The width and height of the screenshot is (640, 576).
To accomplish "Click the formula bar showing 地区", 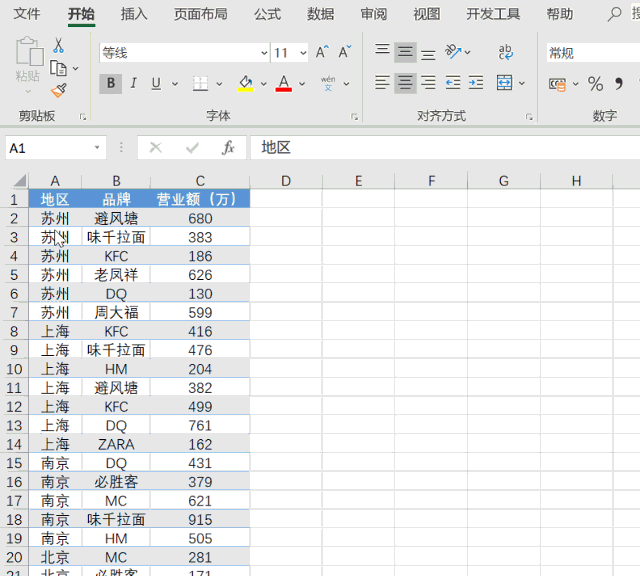I will (x=445, y=147).
